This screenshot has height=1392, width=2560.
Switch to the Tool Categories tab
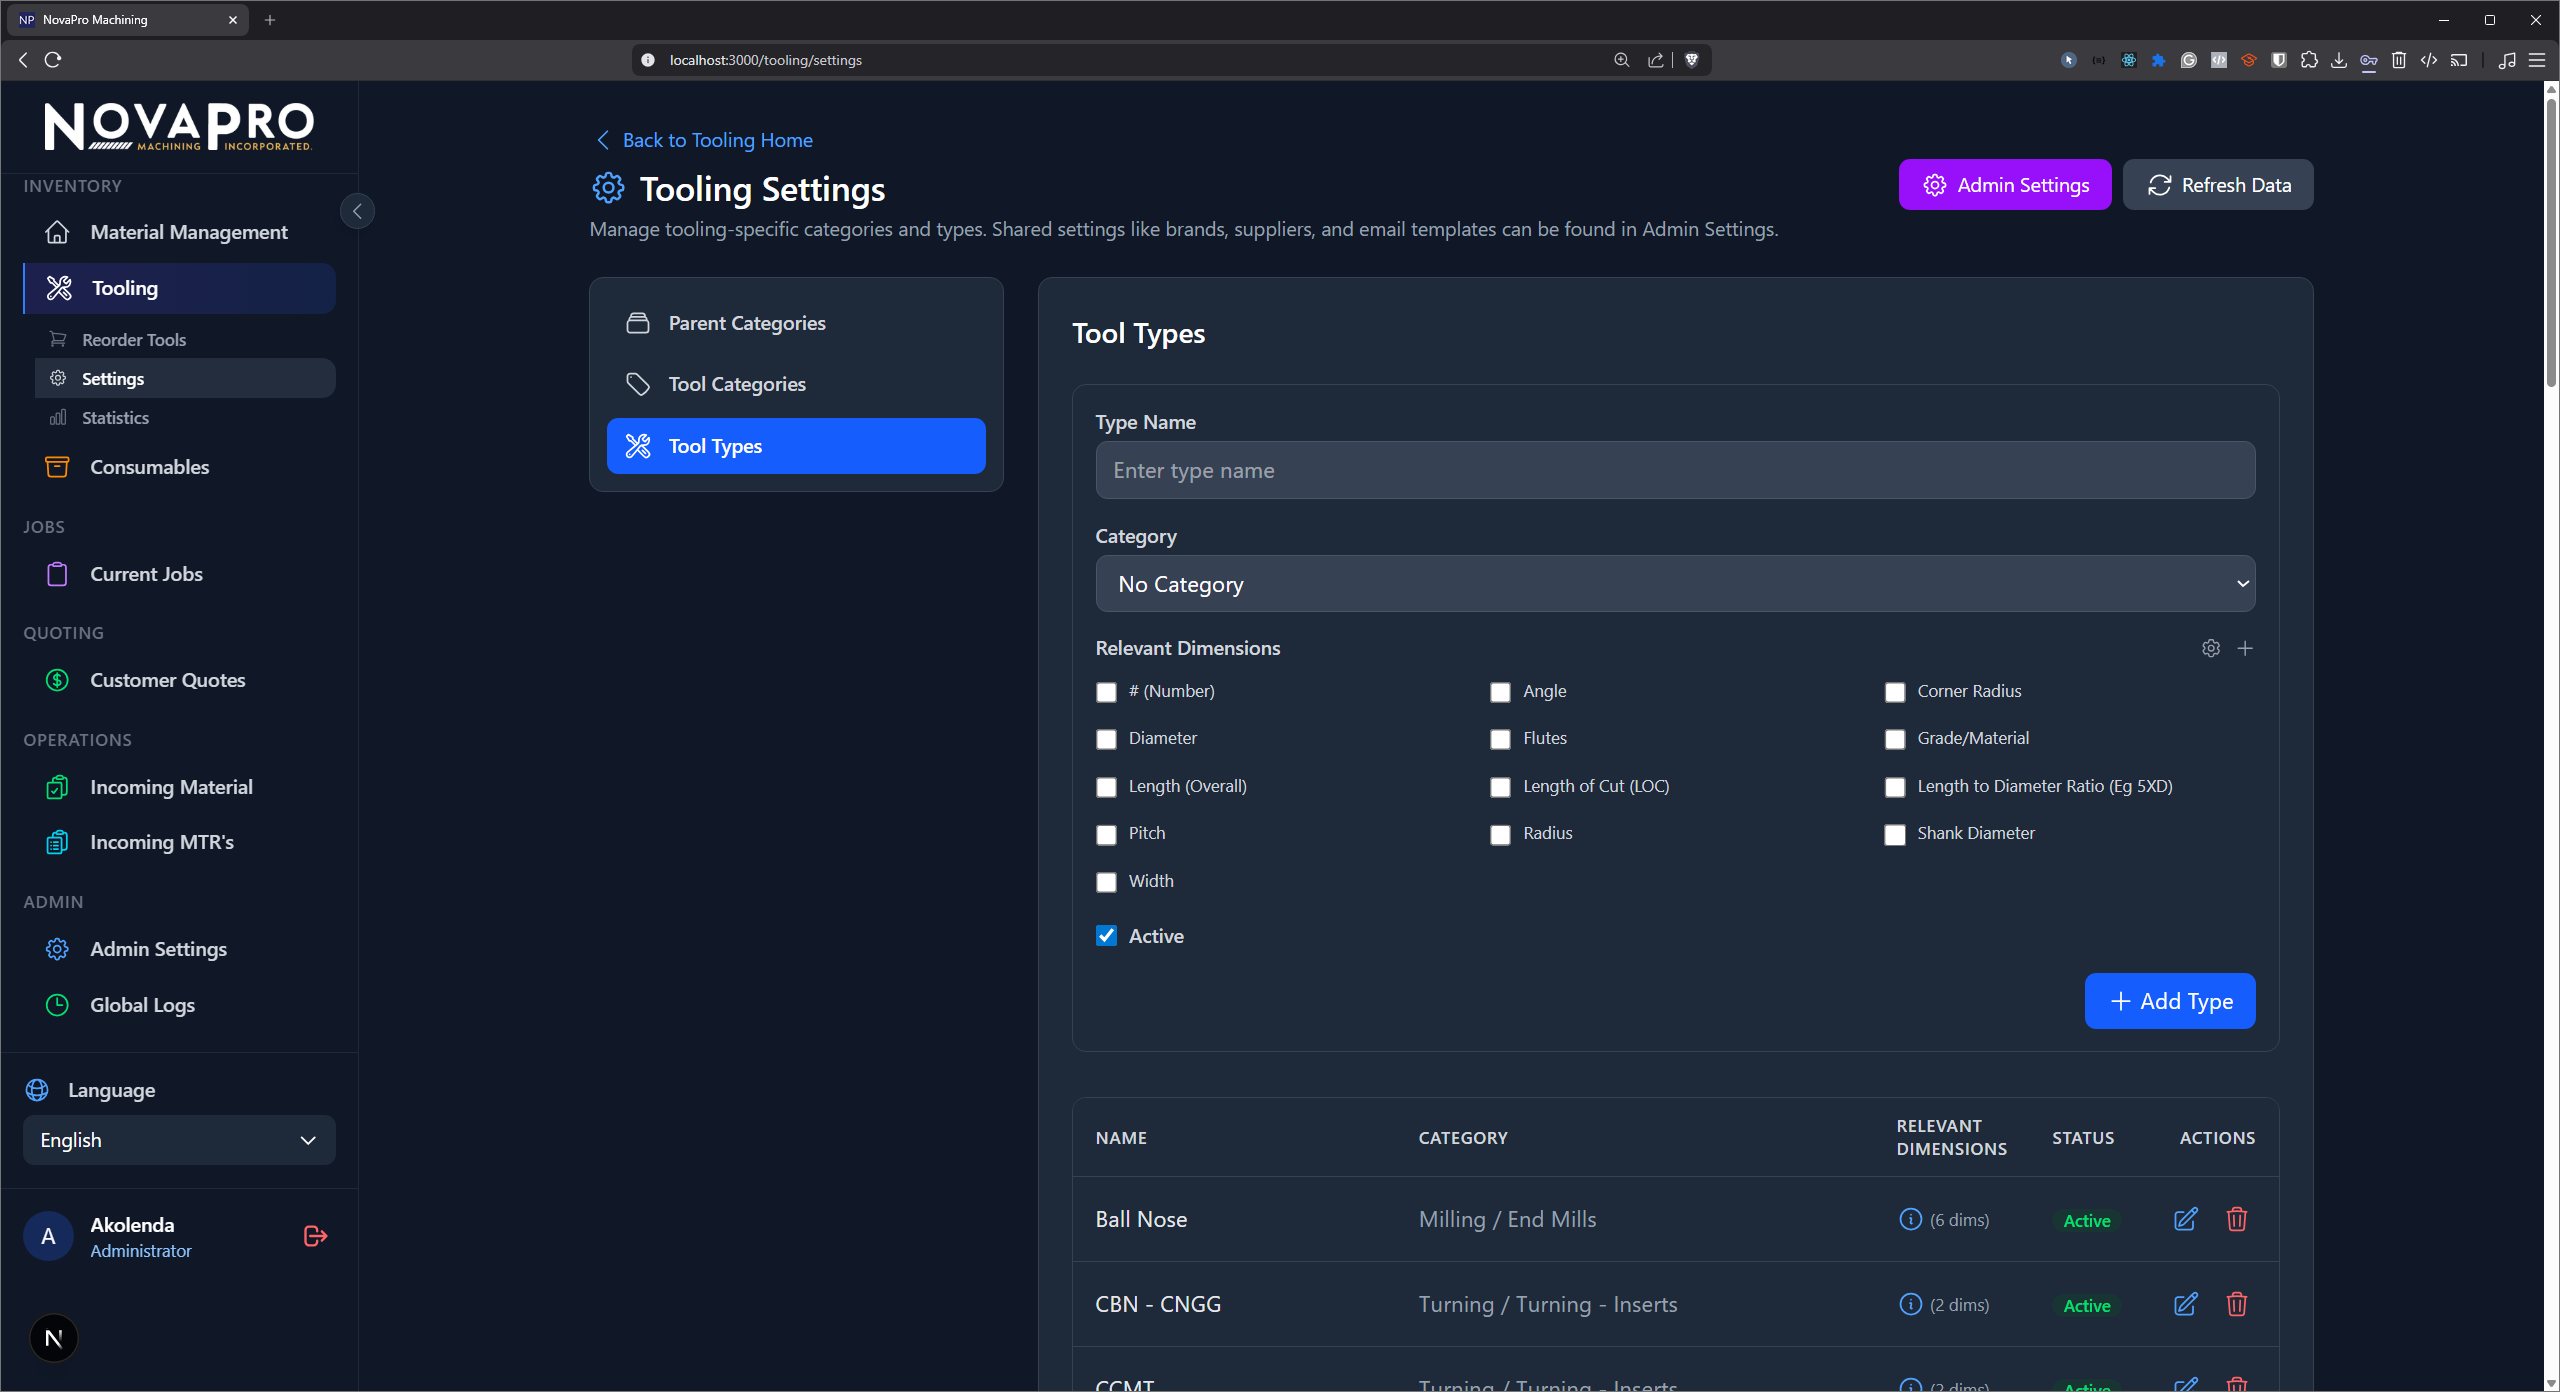(736, 384)
